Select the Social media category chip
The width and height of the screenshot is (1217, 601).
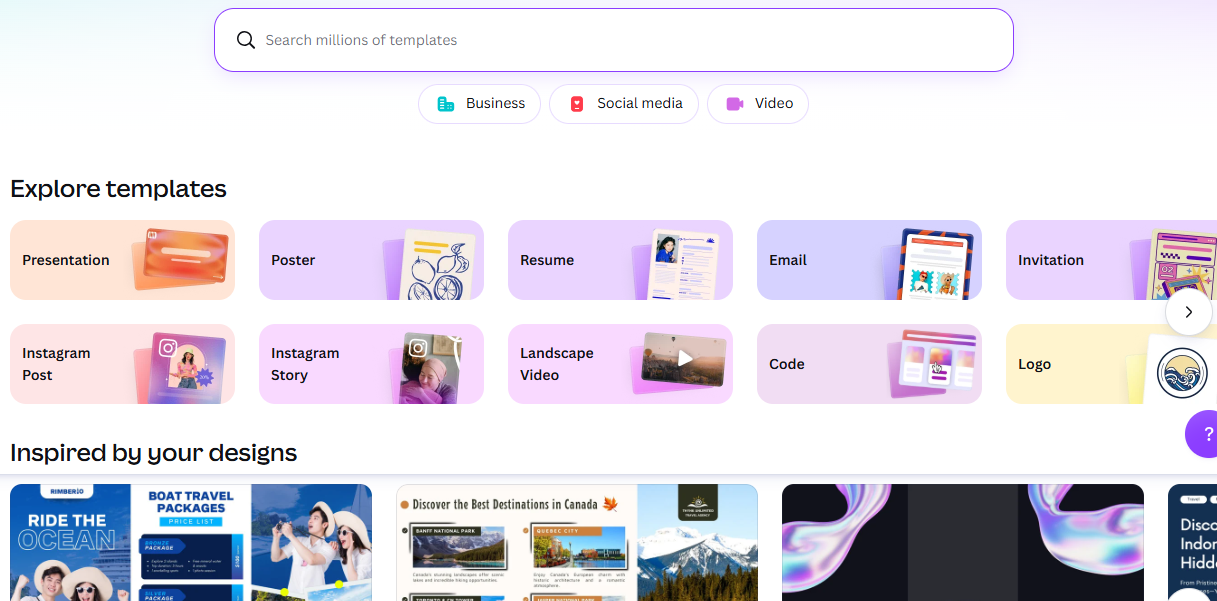tap(624, 104)
